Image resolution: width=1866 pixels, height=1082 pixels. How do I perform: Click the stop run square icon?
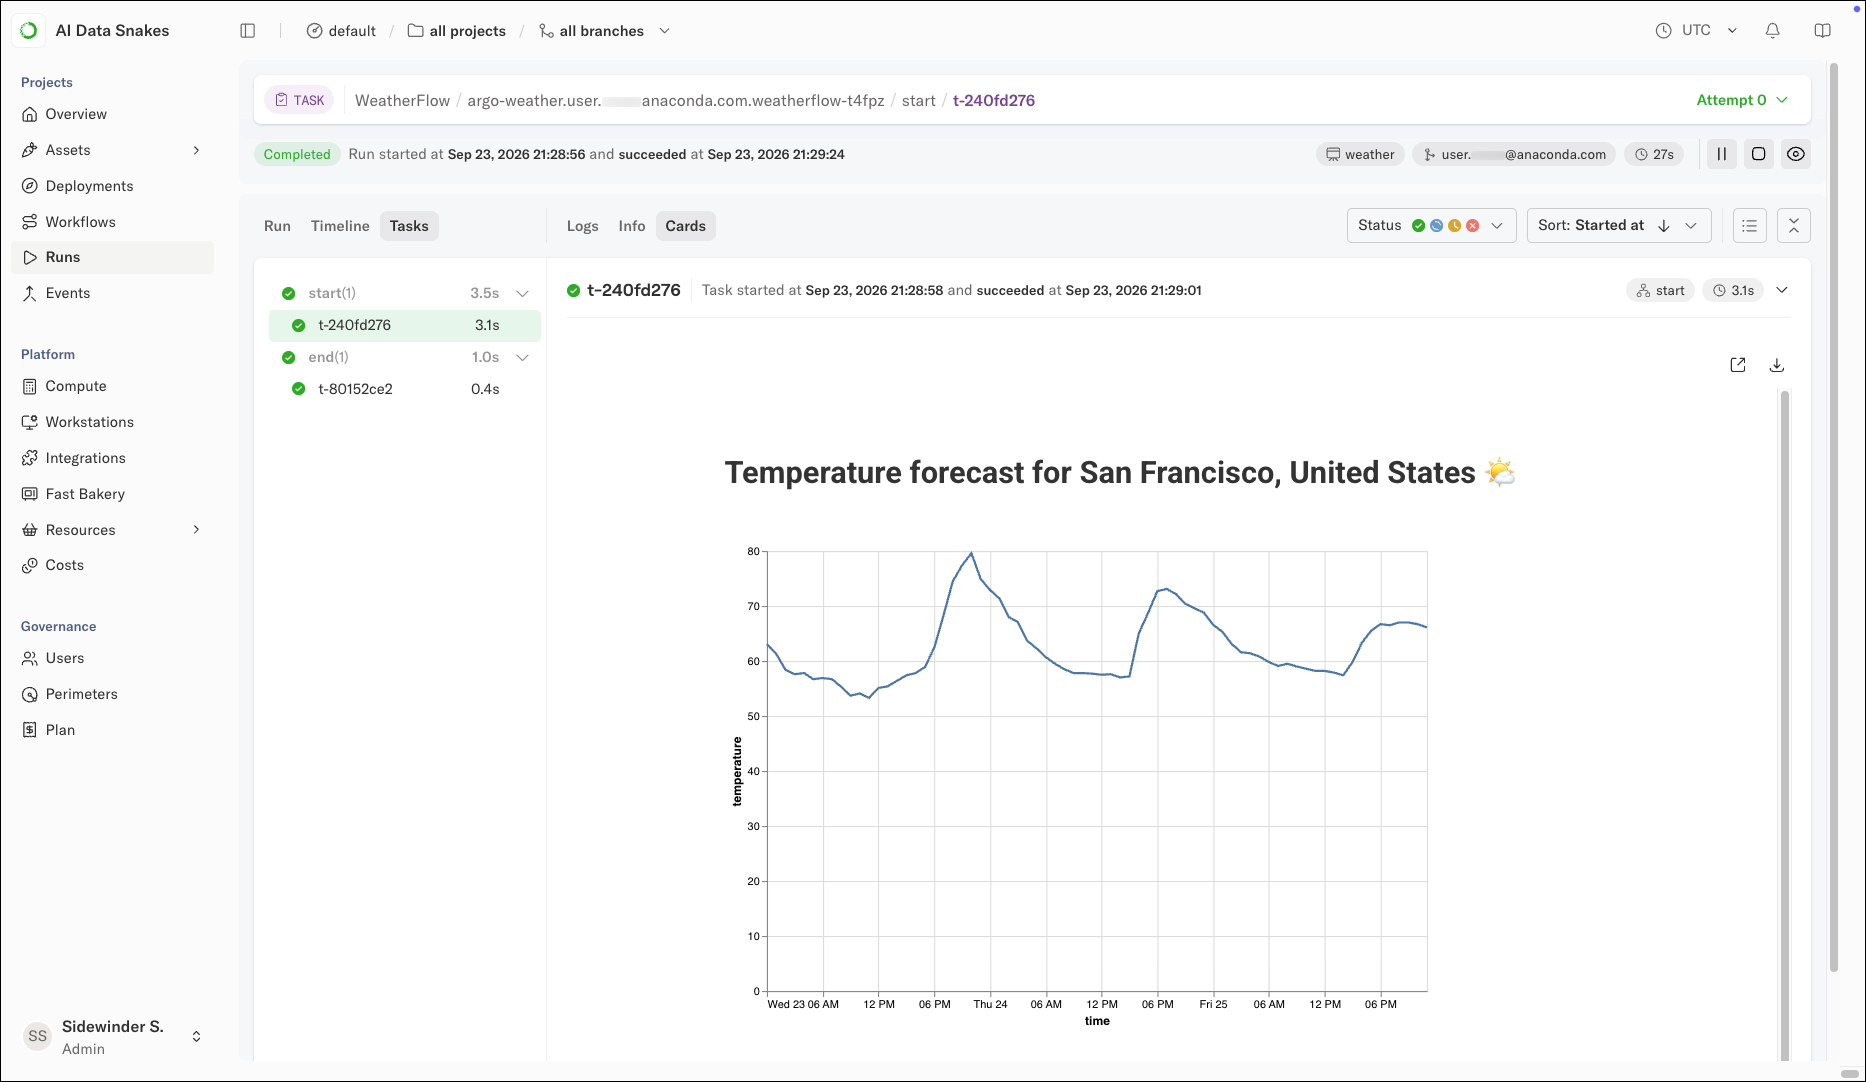pyautogui.click(x=1758, y=154)
